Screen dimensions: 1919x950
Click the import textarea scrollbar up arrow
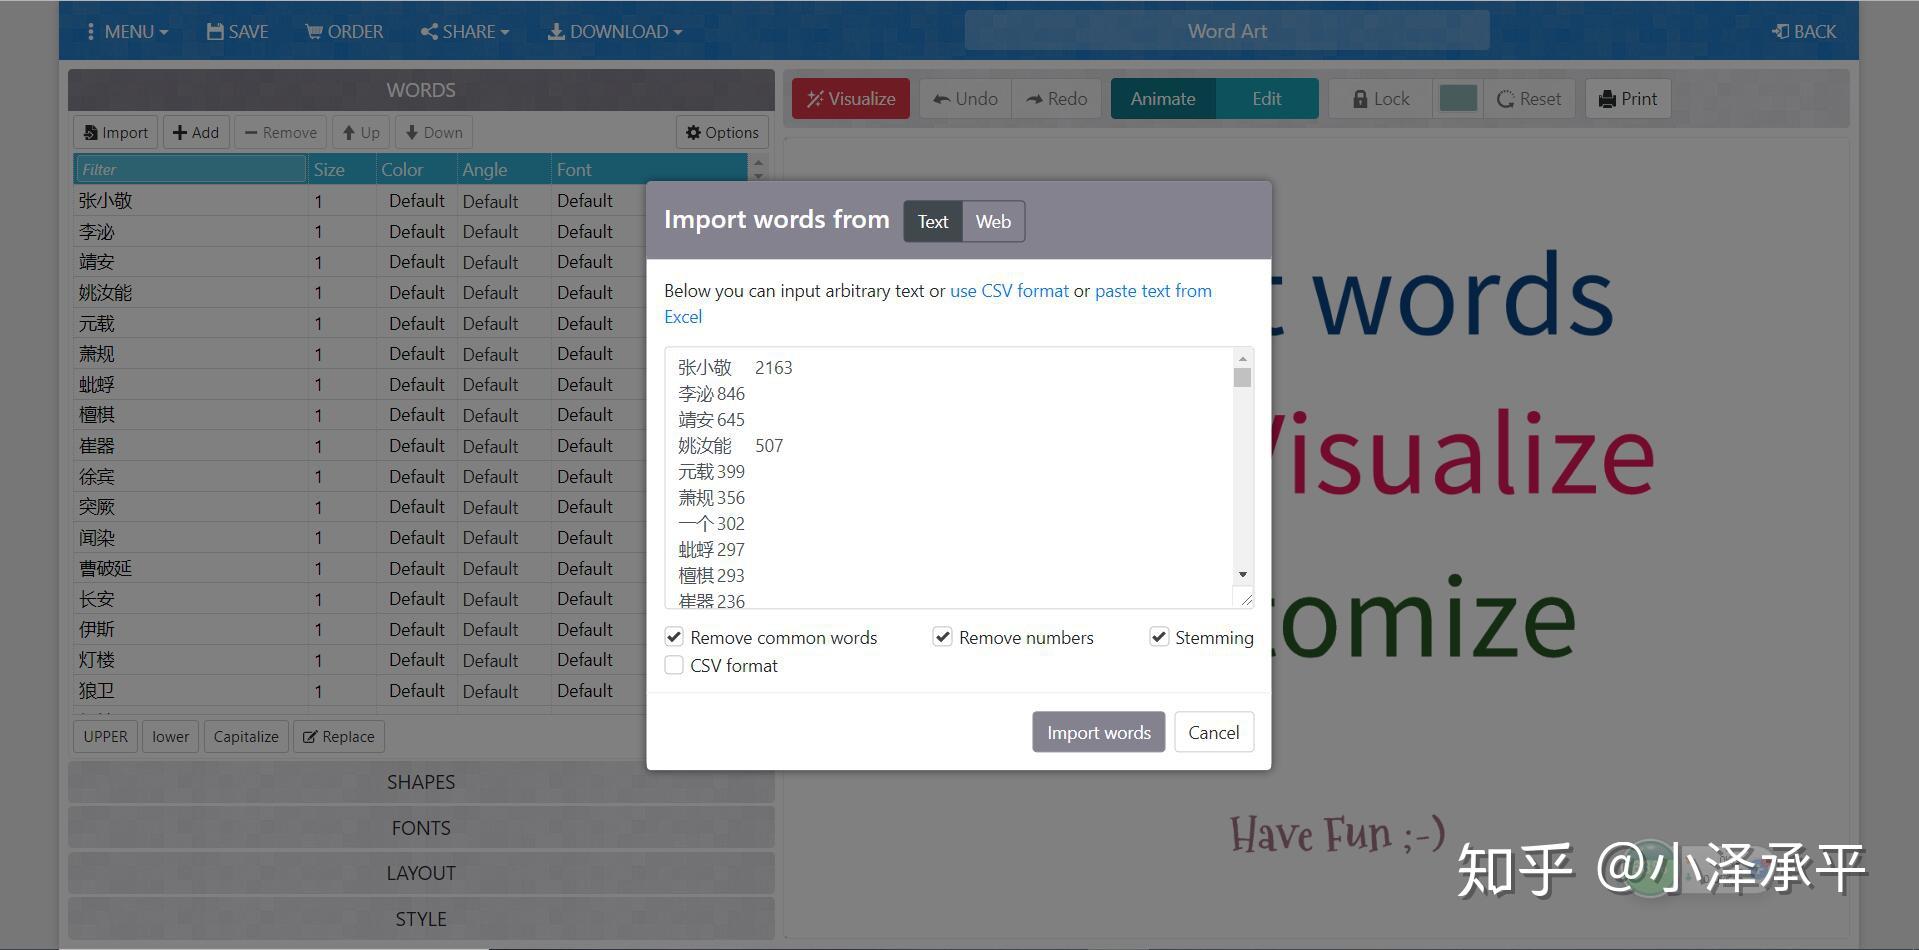click(1243, 358)
